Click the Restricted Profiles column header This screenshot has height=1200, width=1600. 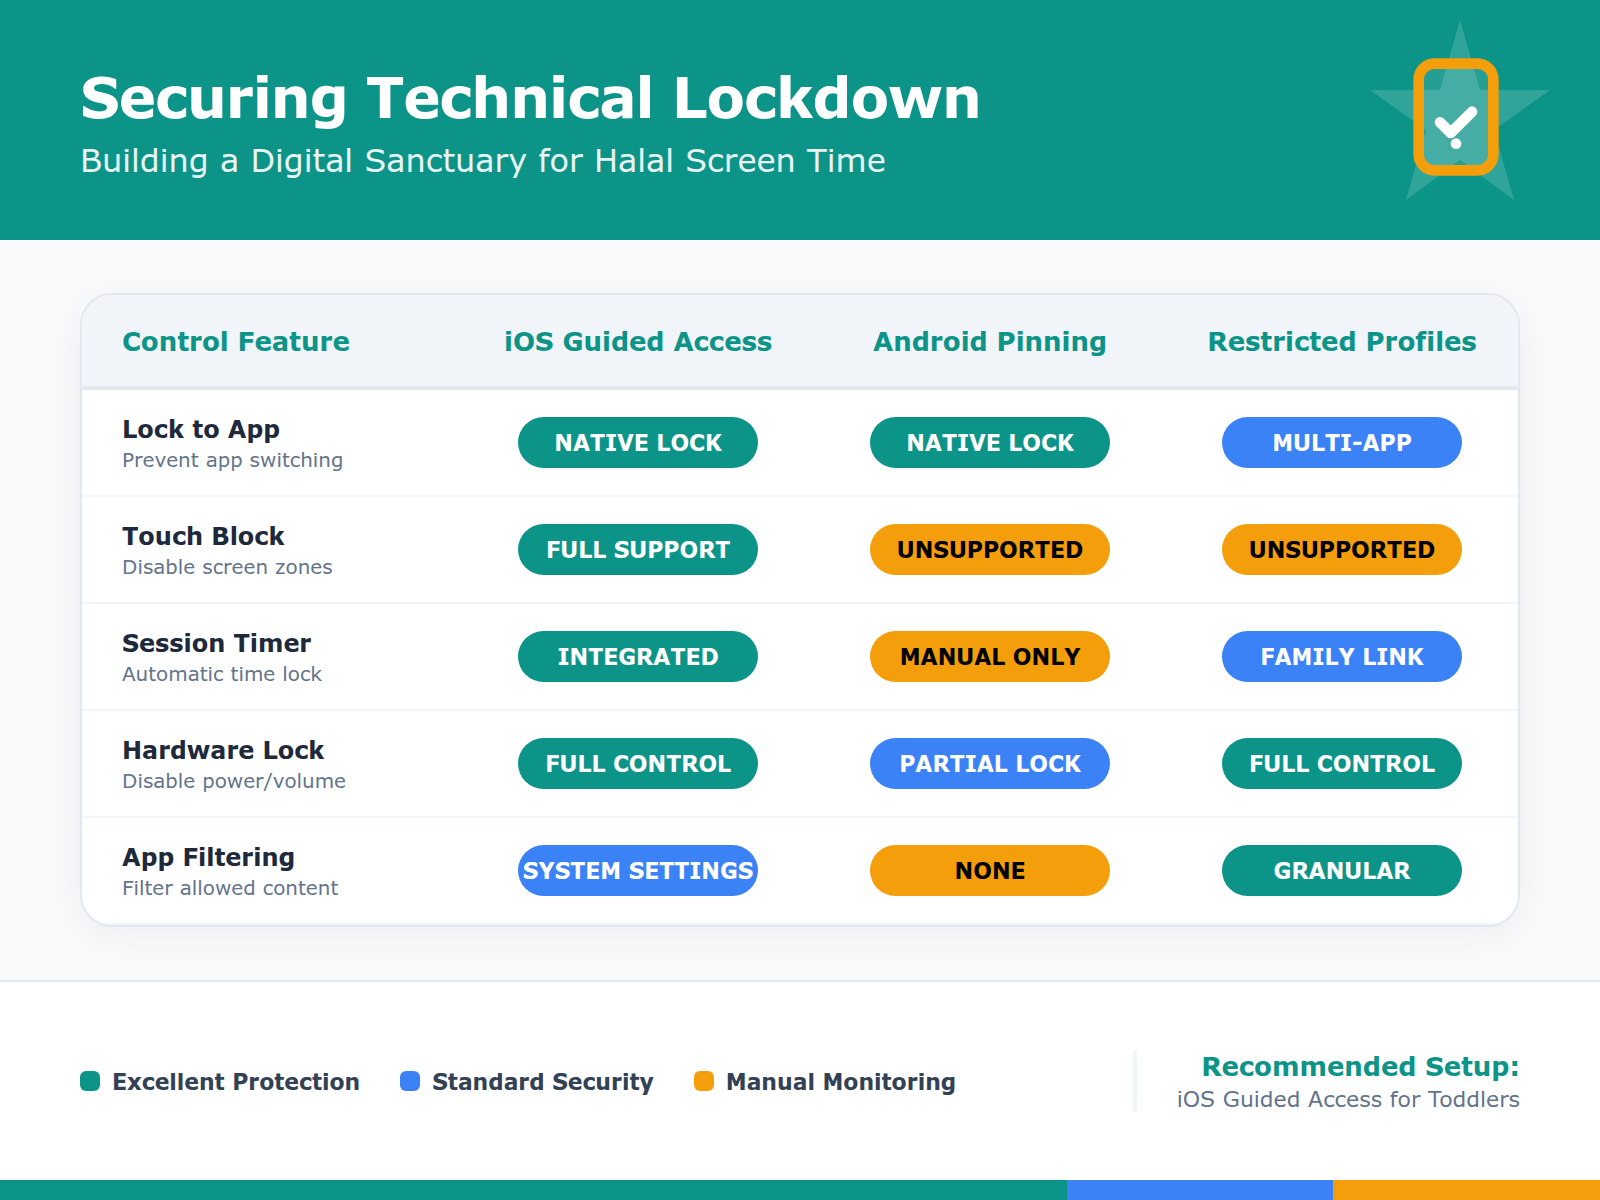point(1341,341)
